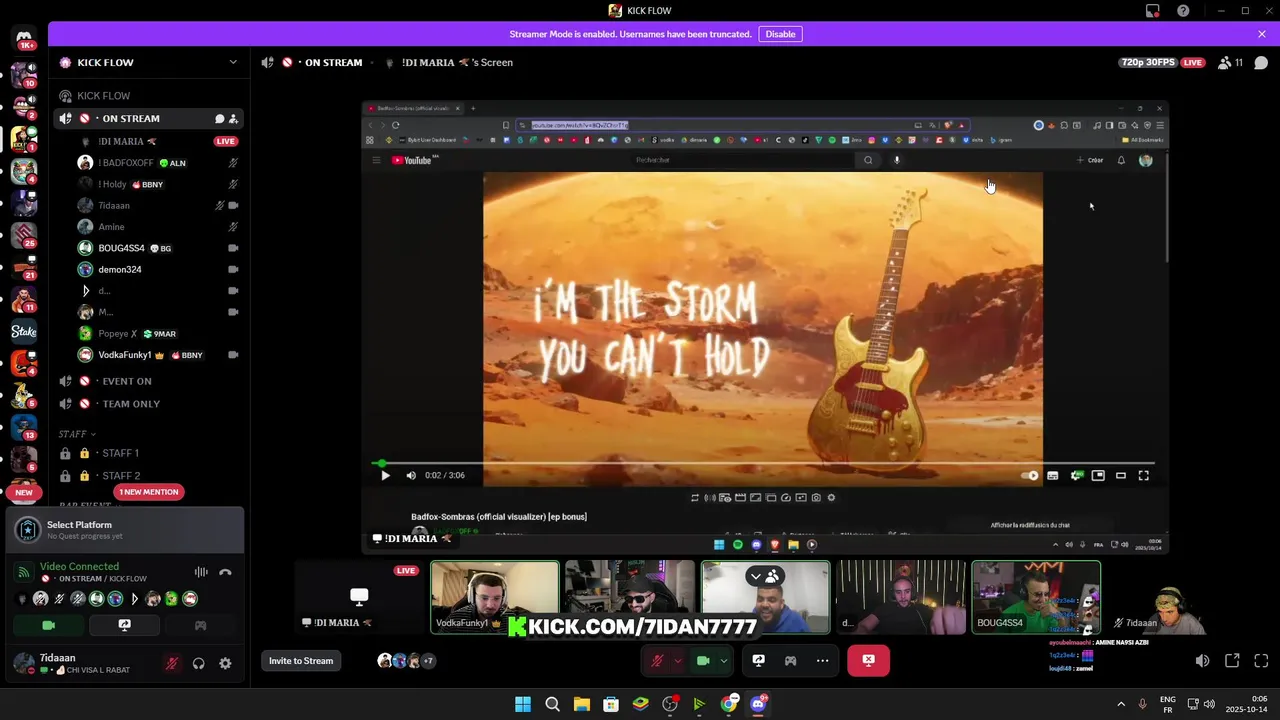
Task: Open the help question mark icon
Action: click(1183, 11)
